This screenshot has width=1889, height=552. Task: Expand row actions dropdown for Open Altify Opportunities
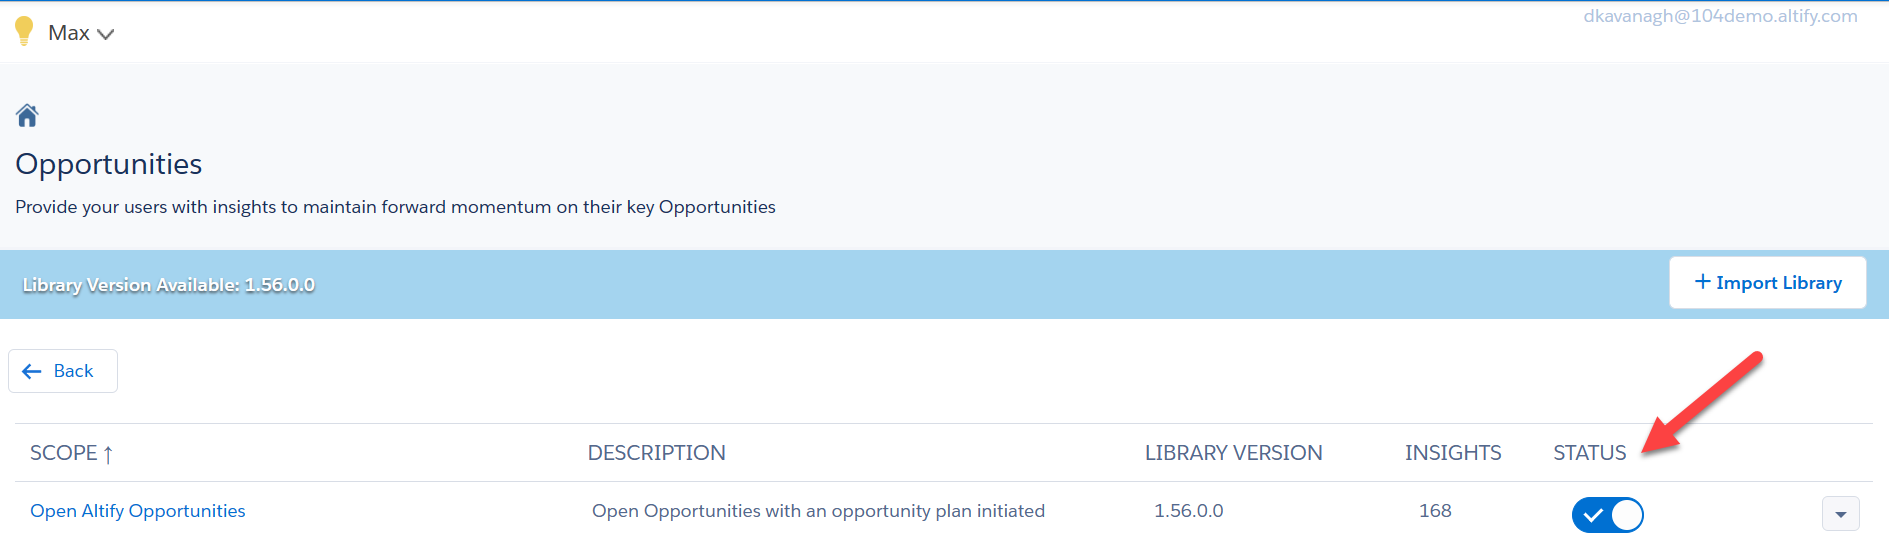[1840, 514]
